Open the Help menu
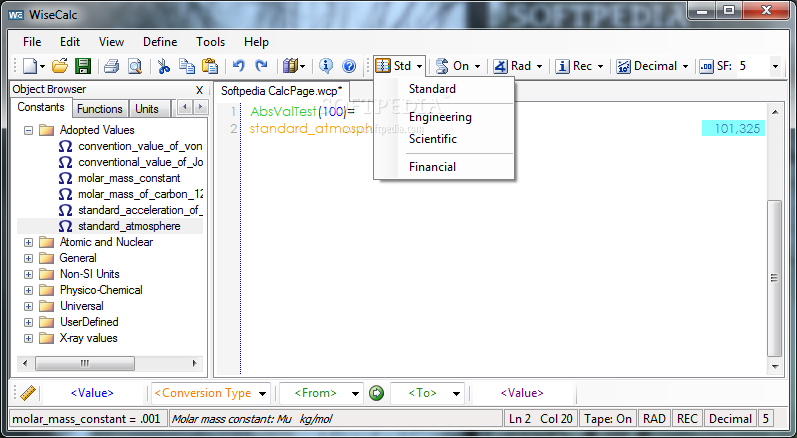The image size is (797, 438). pyautogui.click(x=256, y=42)
